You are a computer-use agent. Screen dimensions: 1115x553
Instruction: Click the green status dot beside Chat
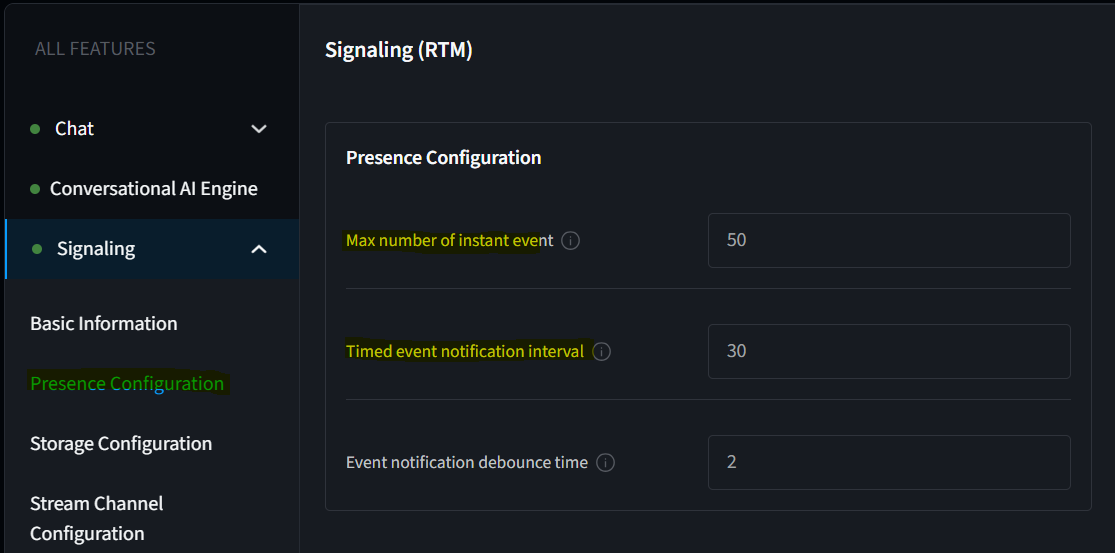35,129
